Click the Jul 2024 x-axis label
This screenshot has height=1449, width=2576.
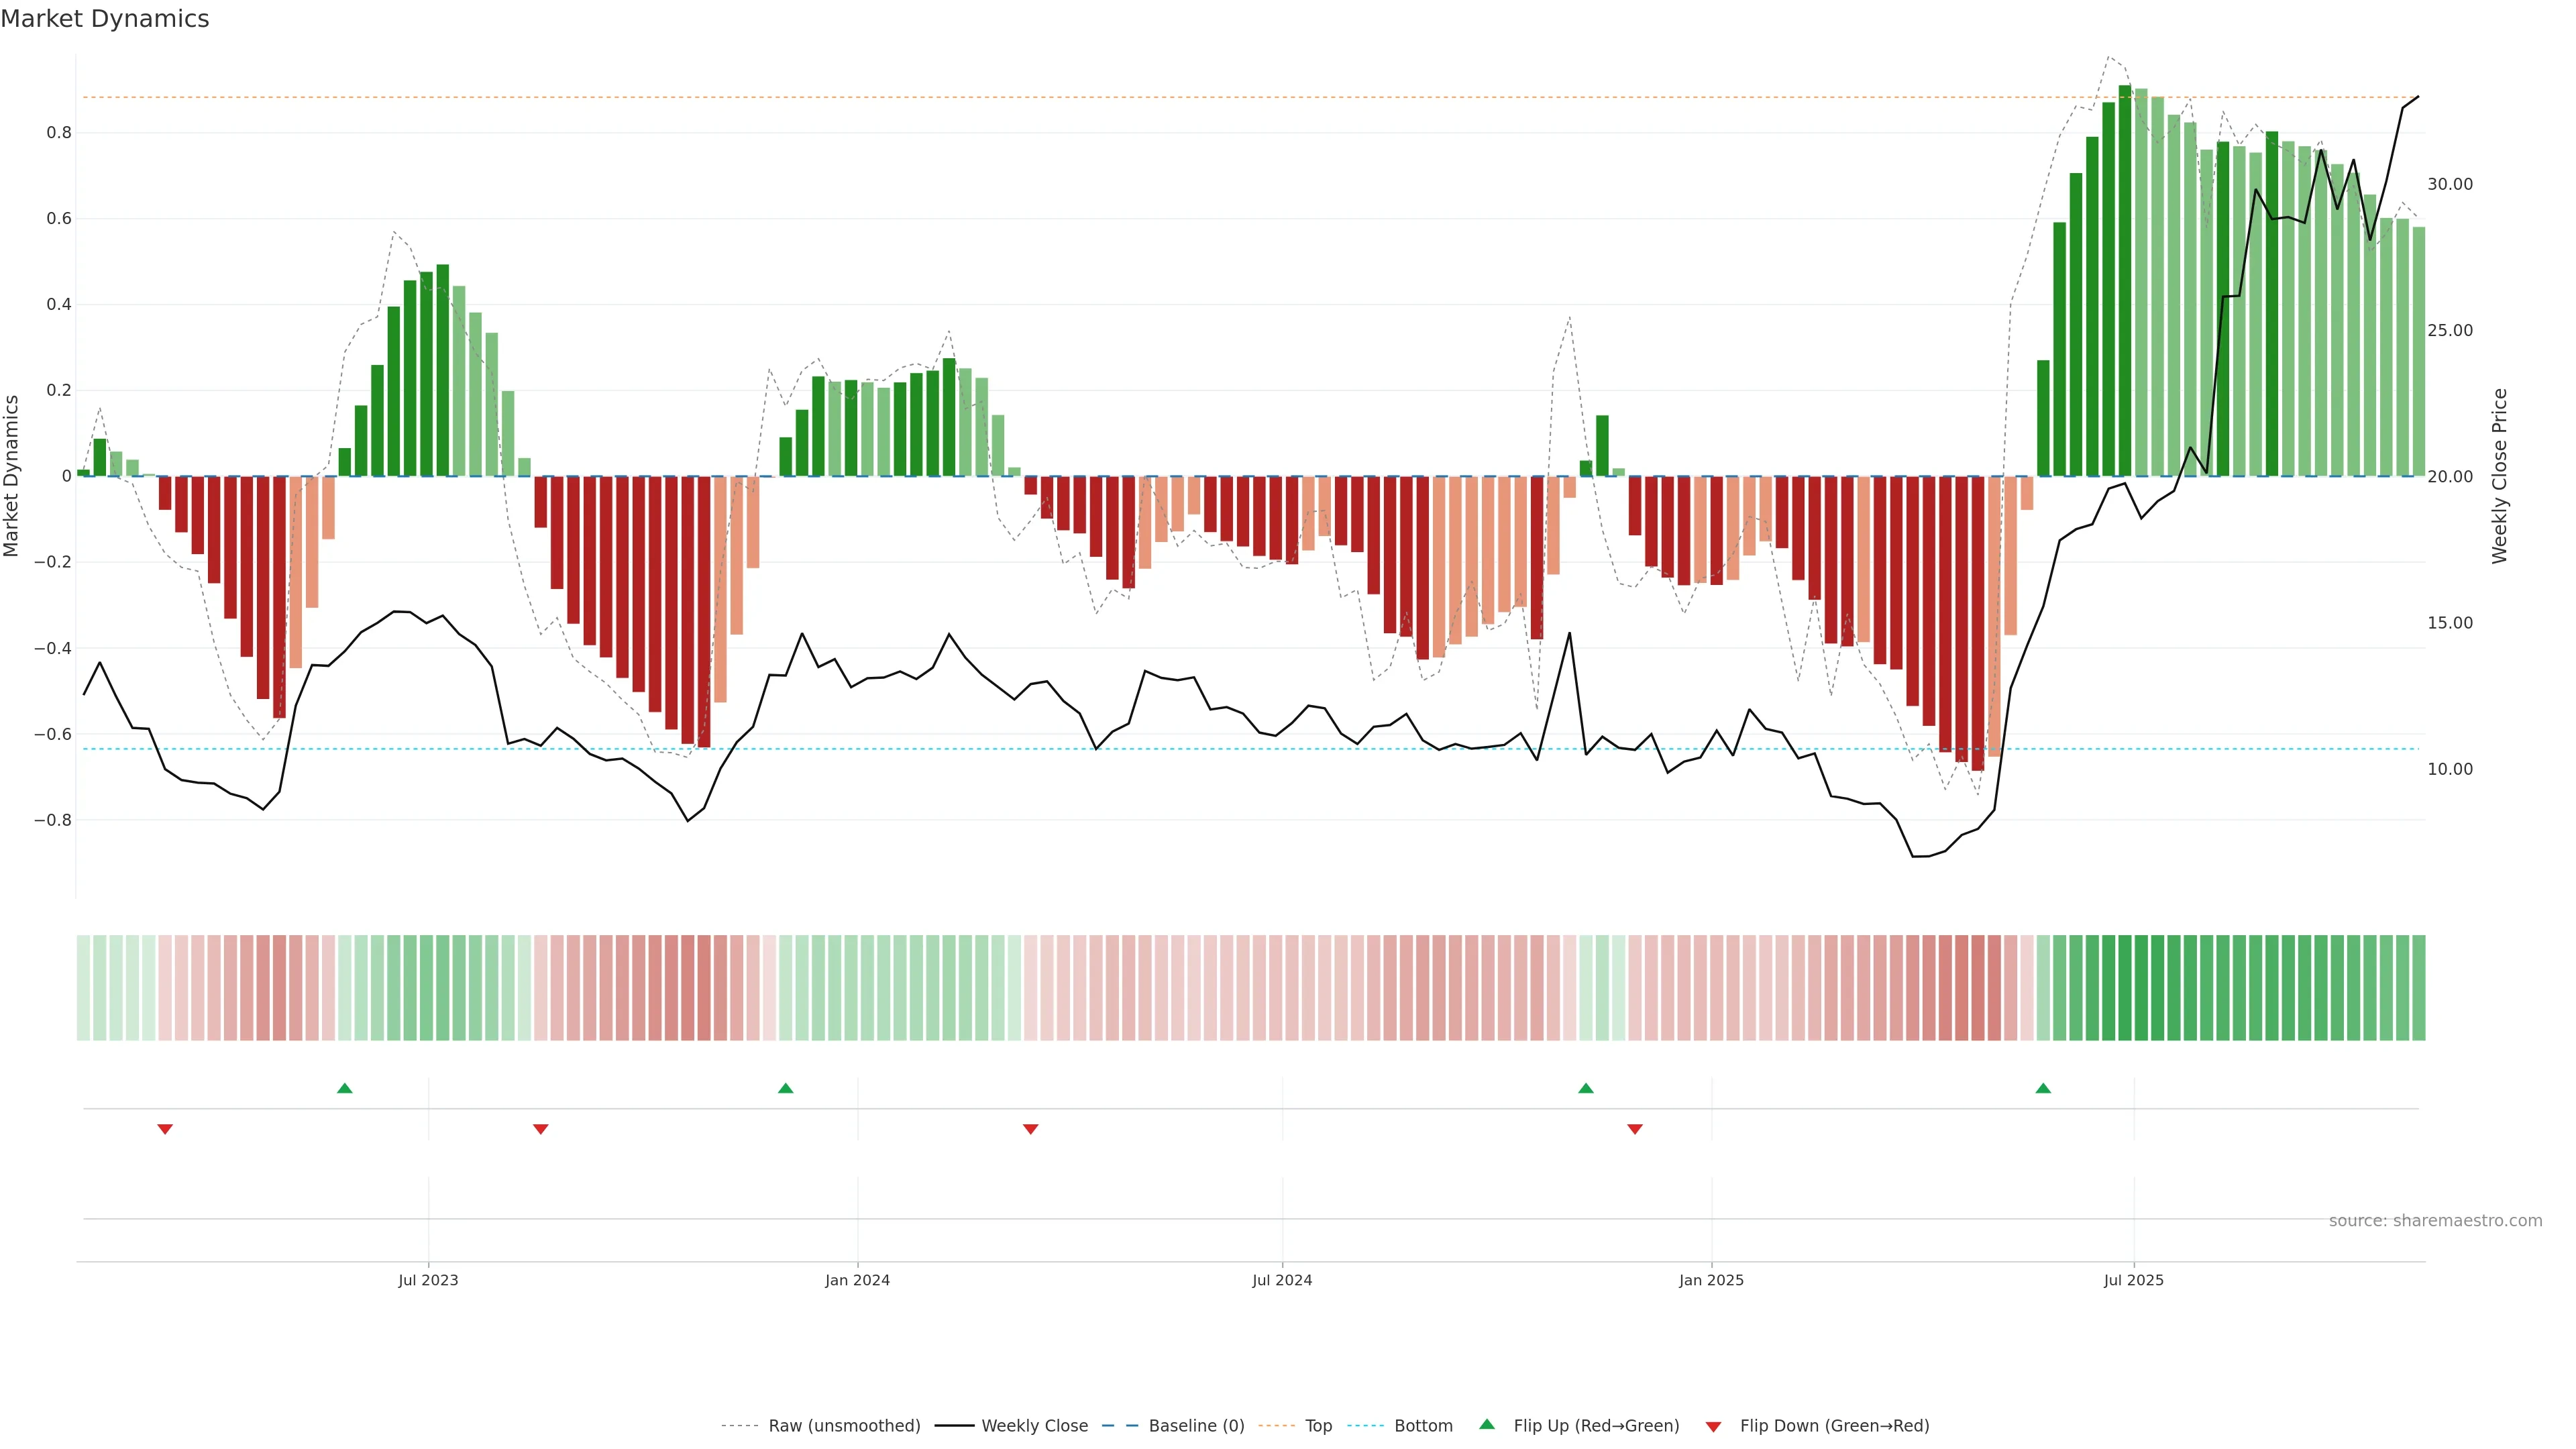1282,1280
